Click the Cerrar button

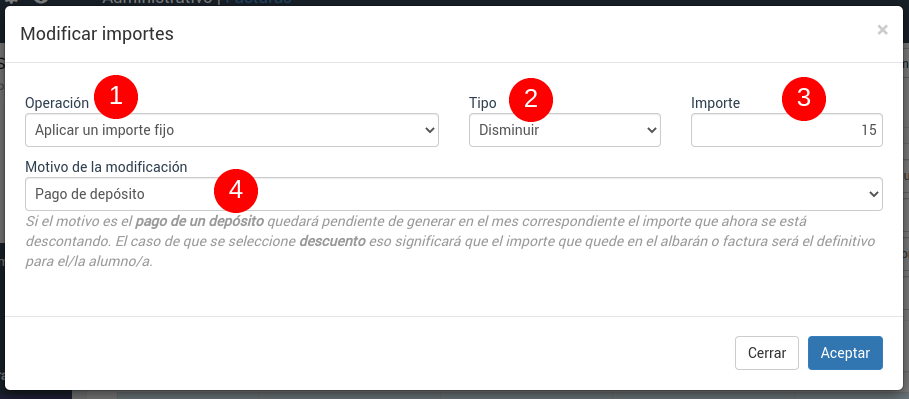(767, 353)
